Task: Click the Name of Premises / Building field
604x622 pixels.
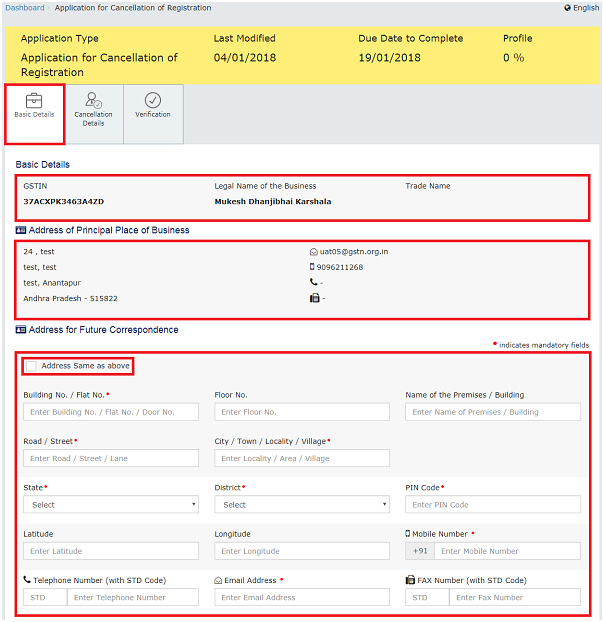Action: [493, 412]
